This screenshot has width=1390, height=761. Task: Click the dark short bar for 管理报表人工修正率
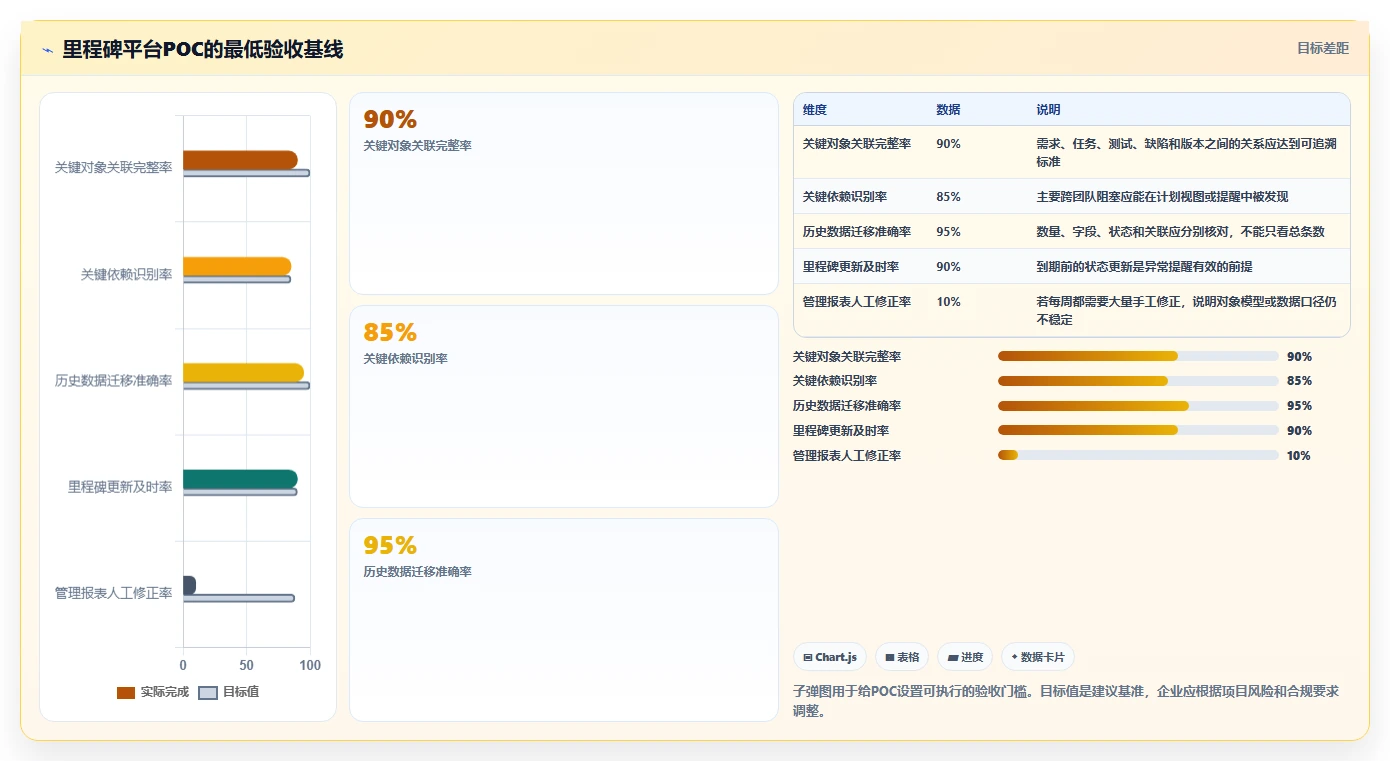coord(189,585)
